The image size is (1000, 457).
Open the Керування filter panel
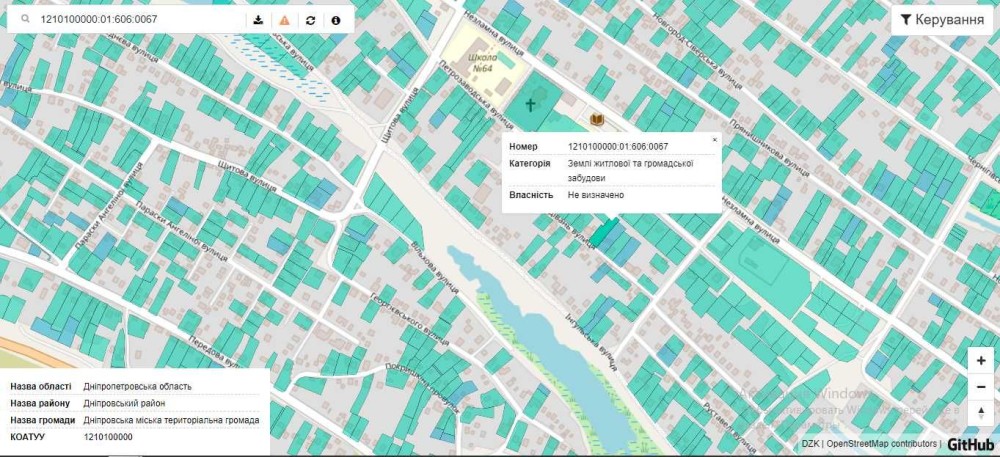pyautogui.click(x=942, y=19)
